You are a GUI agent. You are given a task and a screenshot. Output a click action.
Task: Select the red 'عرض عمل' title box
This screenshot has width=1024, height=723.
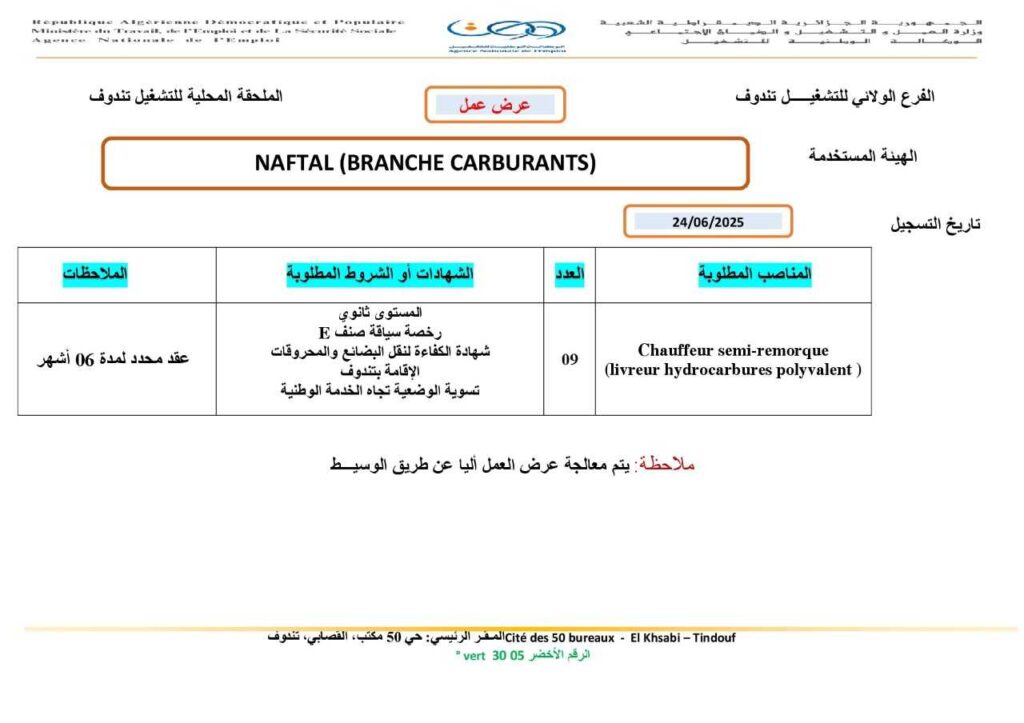click(x=495, y=104)
